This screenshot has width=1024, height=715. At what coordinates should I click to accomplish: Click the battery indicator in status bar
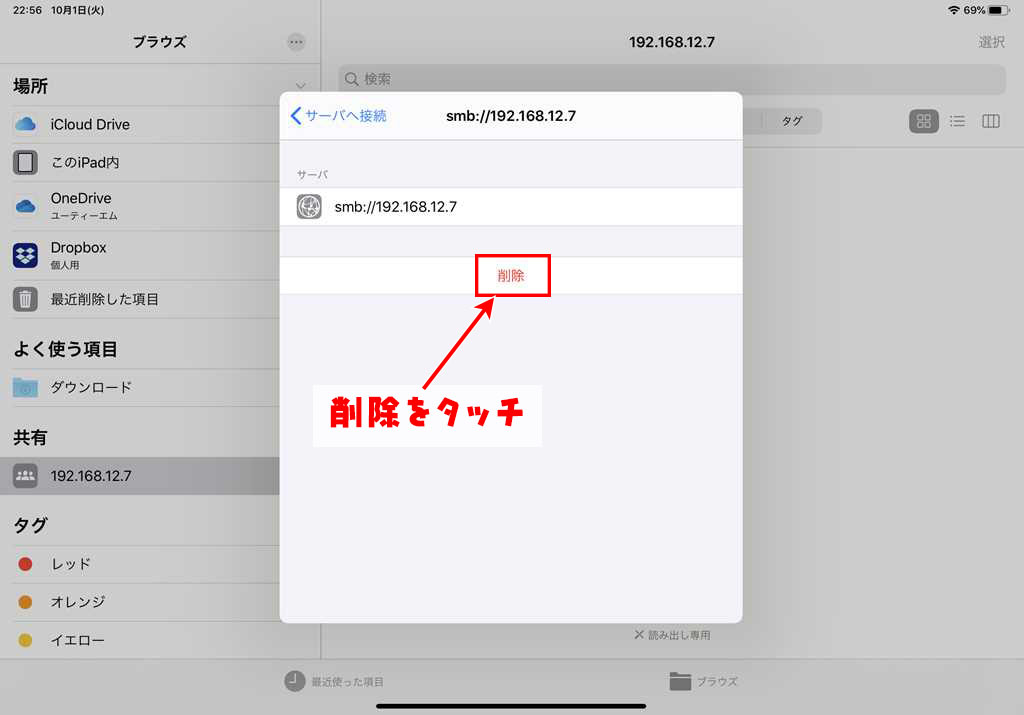click(x=999, y=10)
